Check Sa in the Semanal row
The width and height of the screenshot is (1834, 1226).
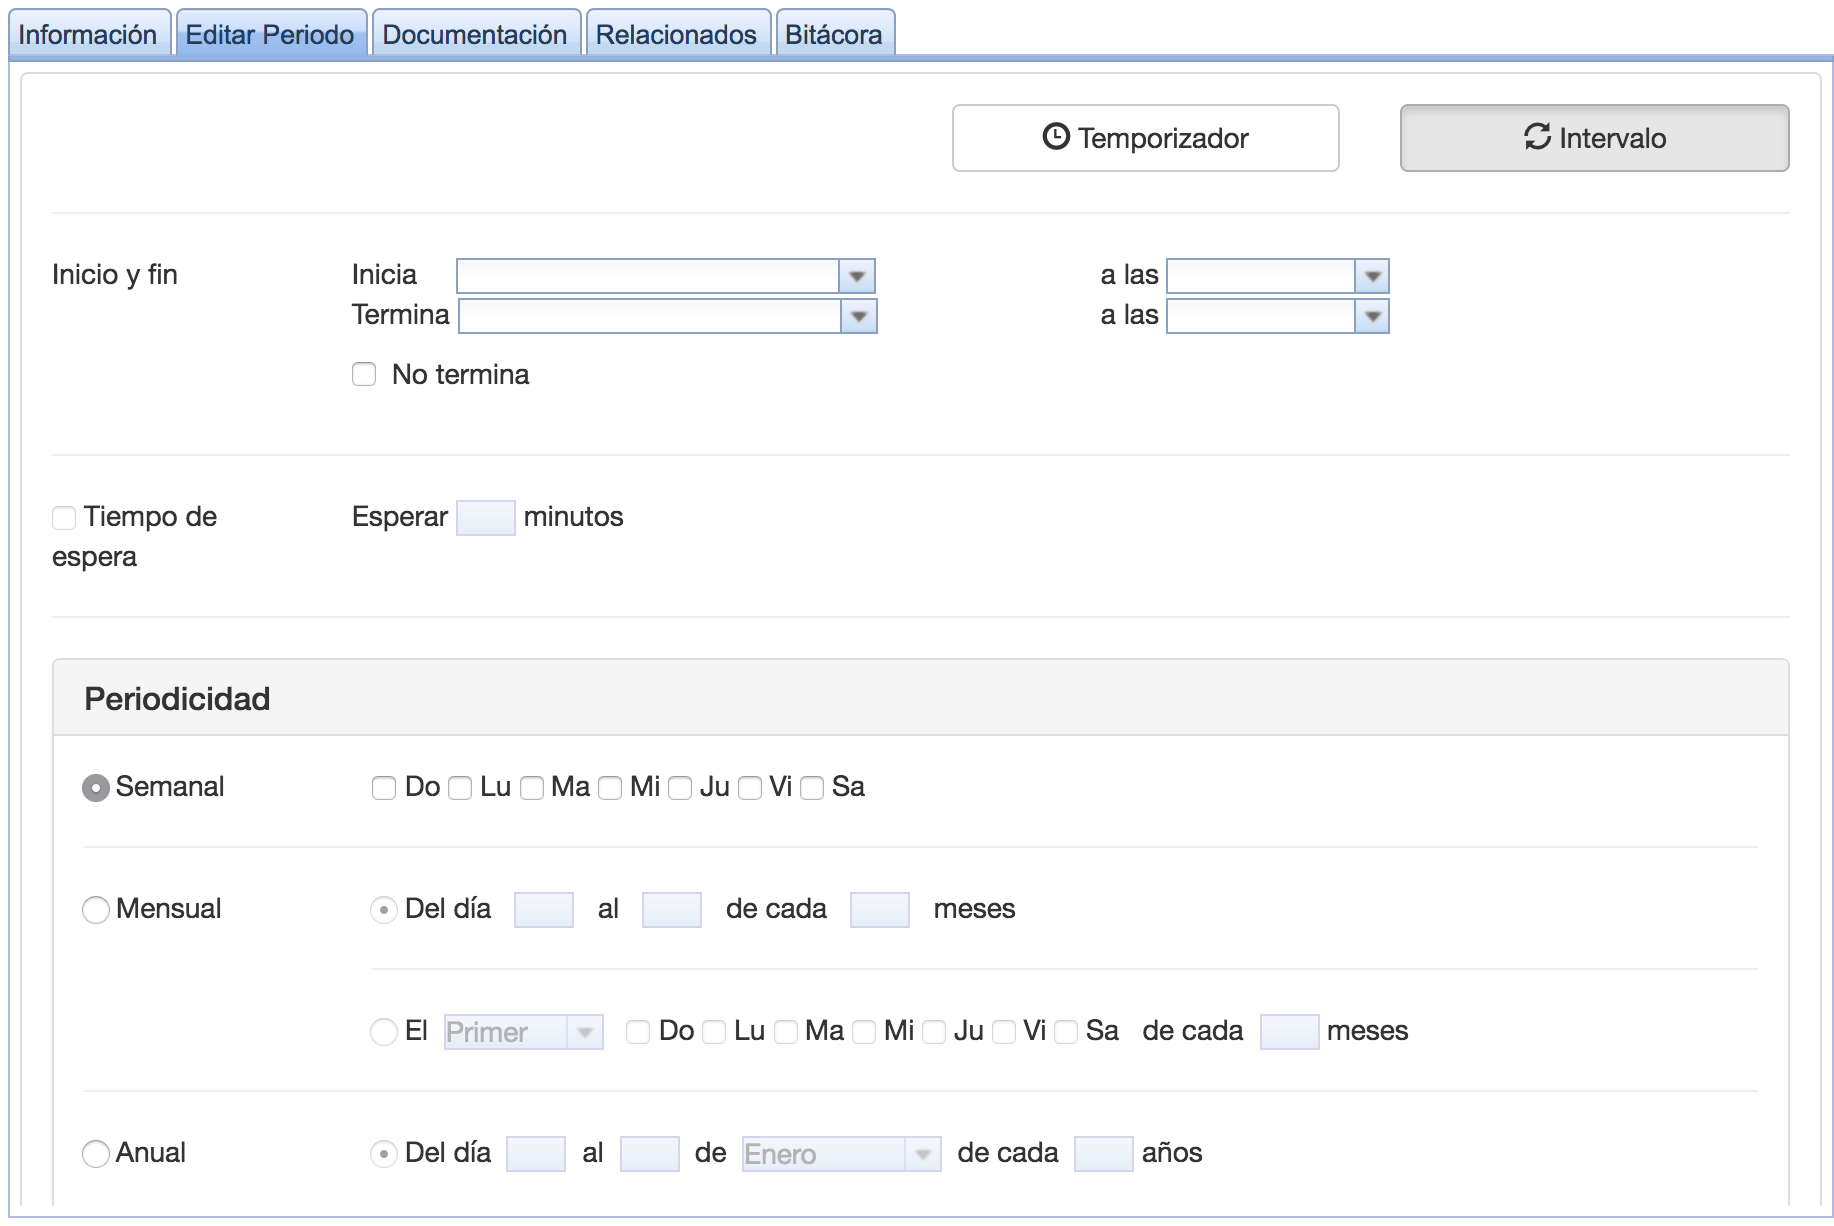(x=812, y=788)
